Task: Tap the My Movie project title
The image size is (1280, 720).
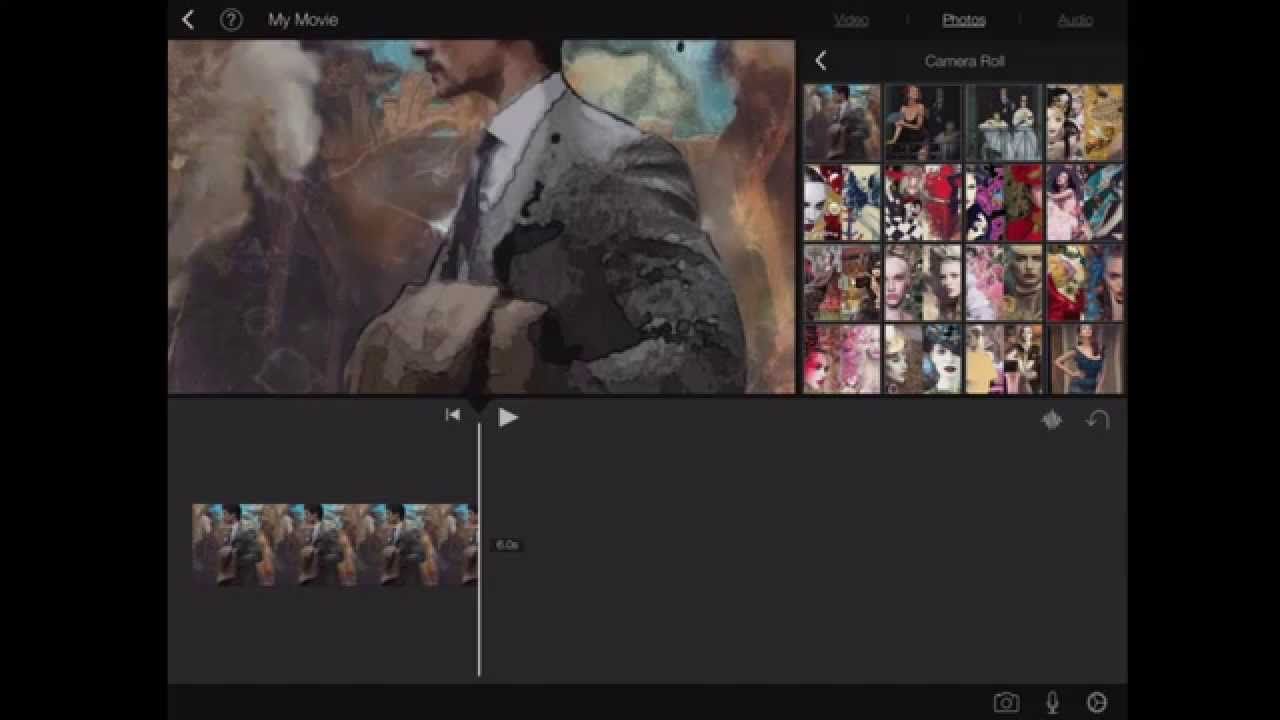Action: [x=303, y=20]
